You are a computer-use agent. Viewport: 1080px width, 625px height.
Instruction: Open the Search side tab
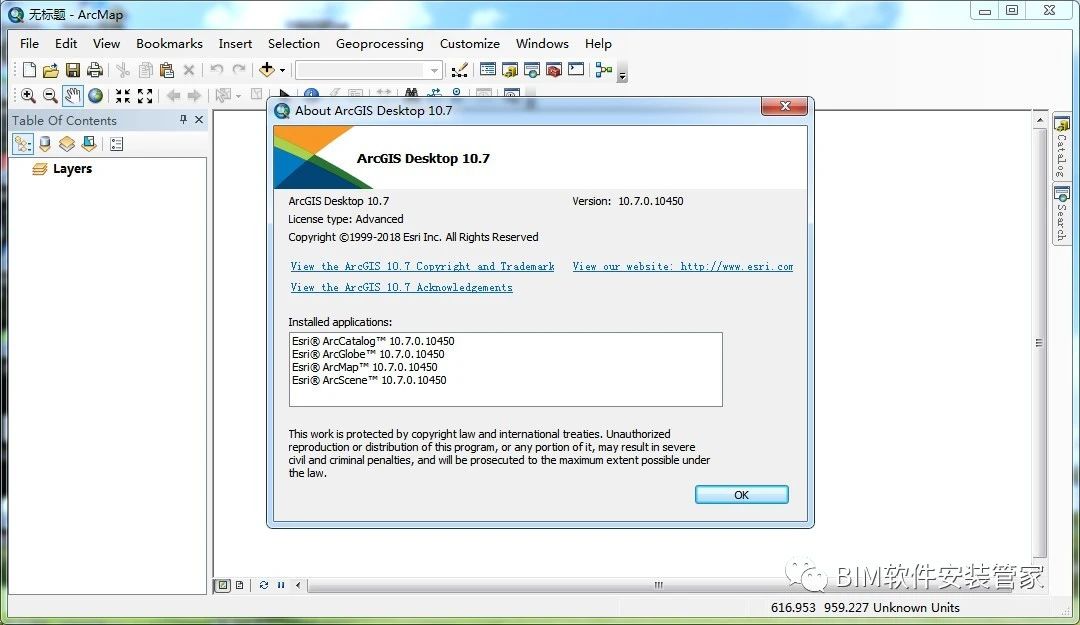click(1061, 214)
